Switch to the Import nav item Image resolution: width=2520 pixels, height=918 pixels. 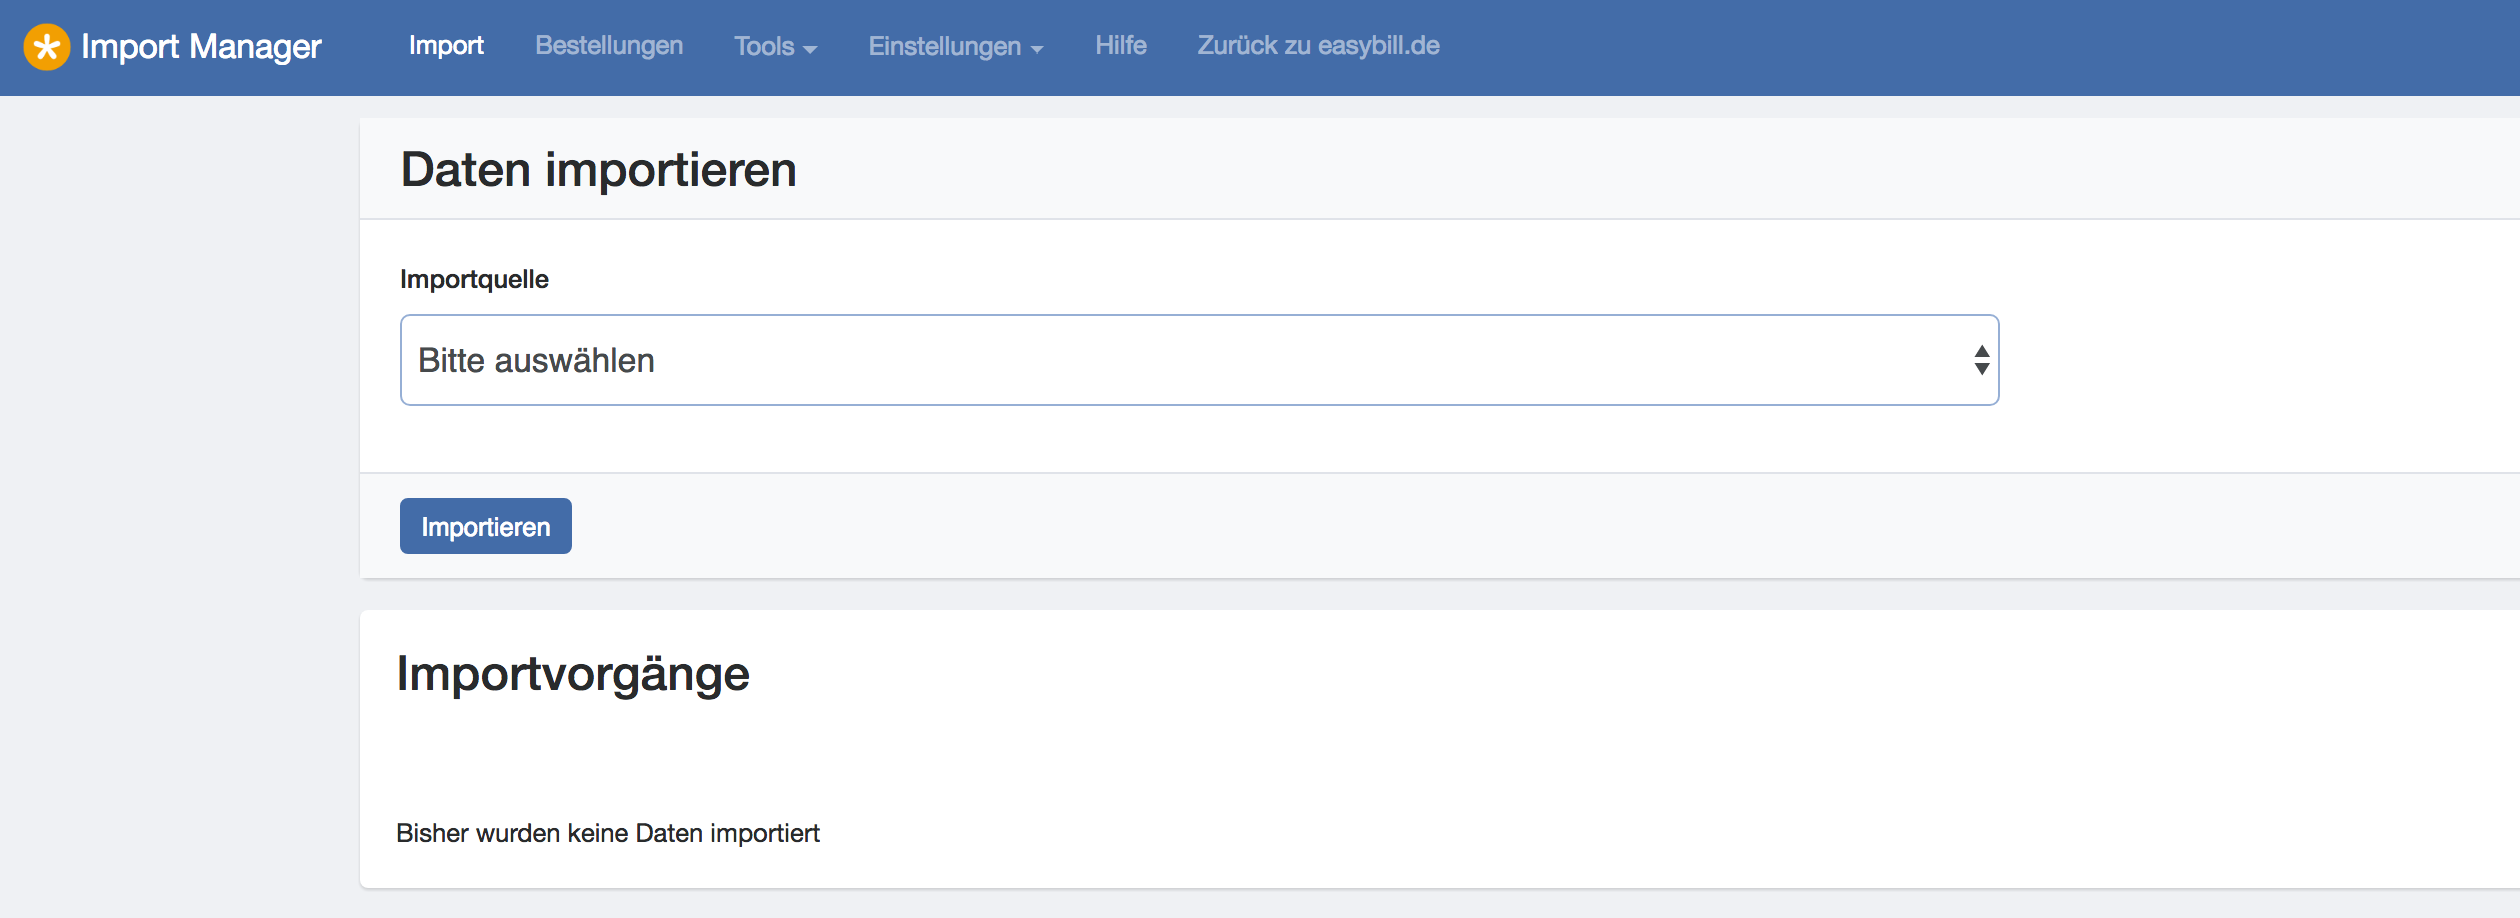click(446, 46)
